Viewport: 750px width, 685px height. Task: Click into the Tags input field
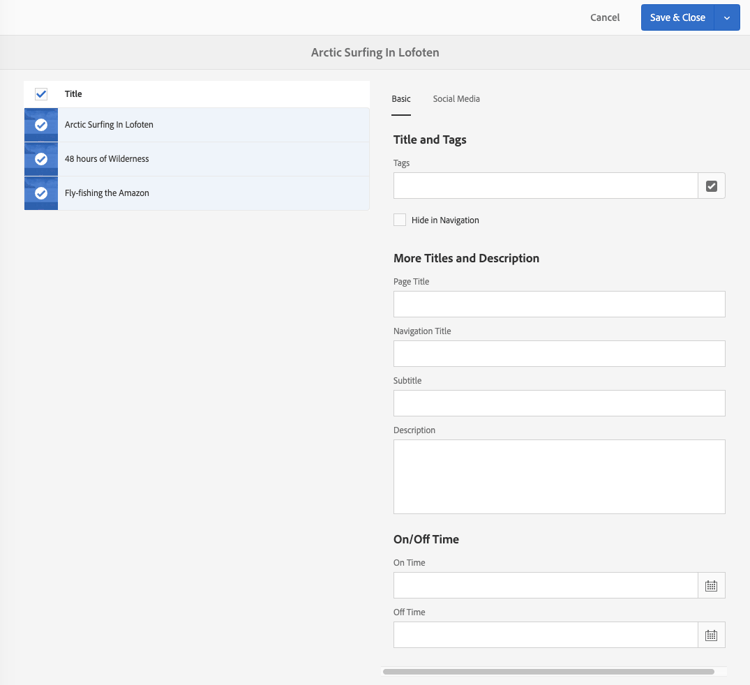pos(545,186)
